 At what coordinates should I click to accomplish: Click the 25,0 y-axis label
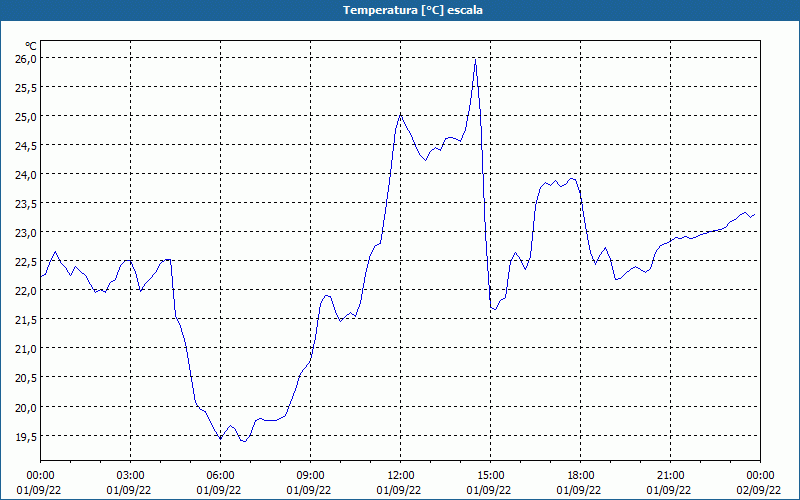pos(27,117)
